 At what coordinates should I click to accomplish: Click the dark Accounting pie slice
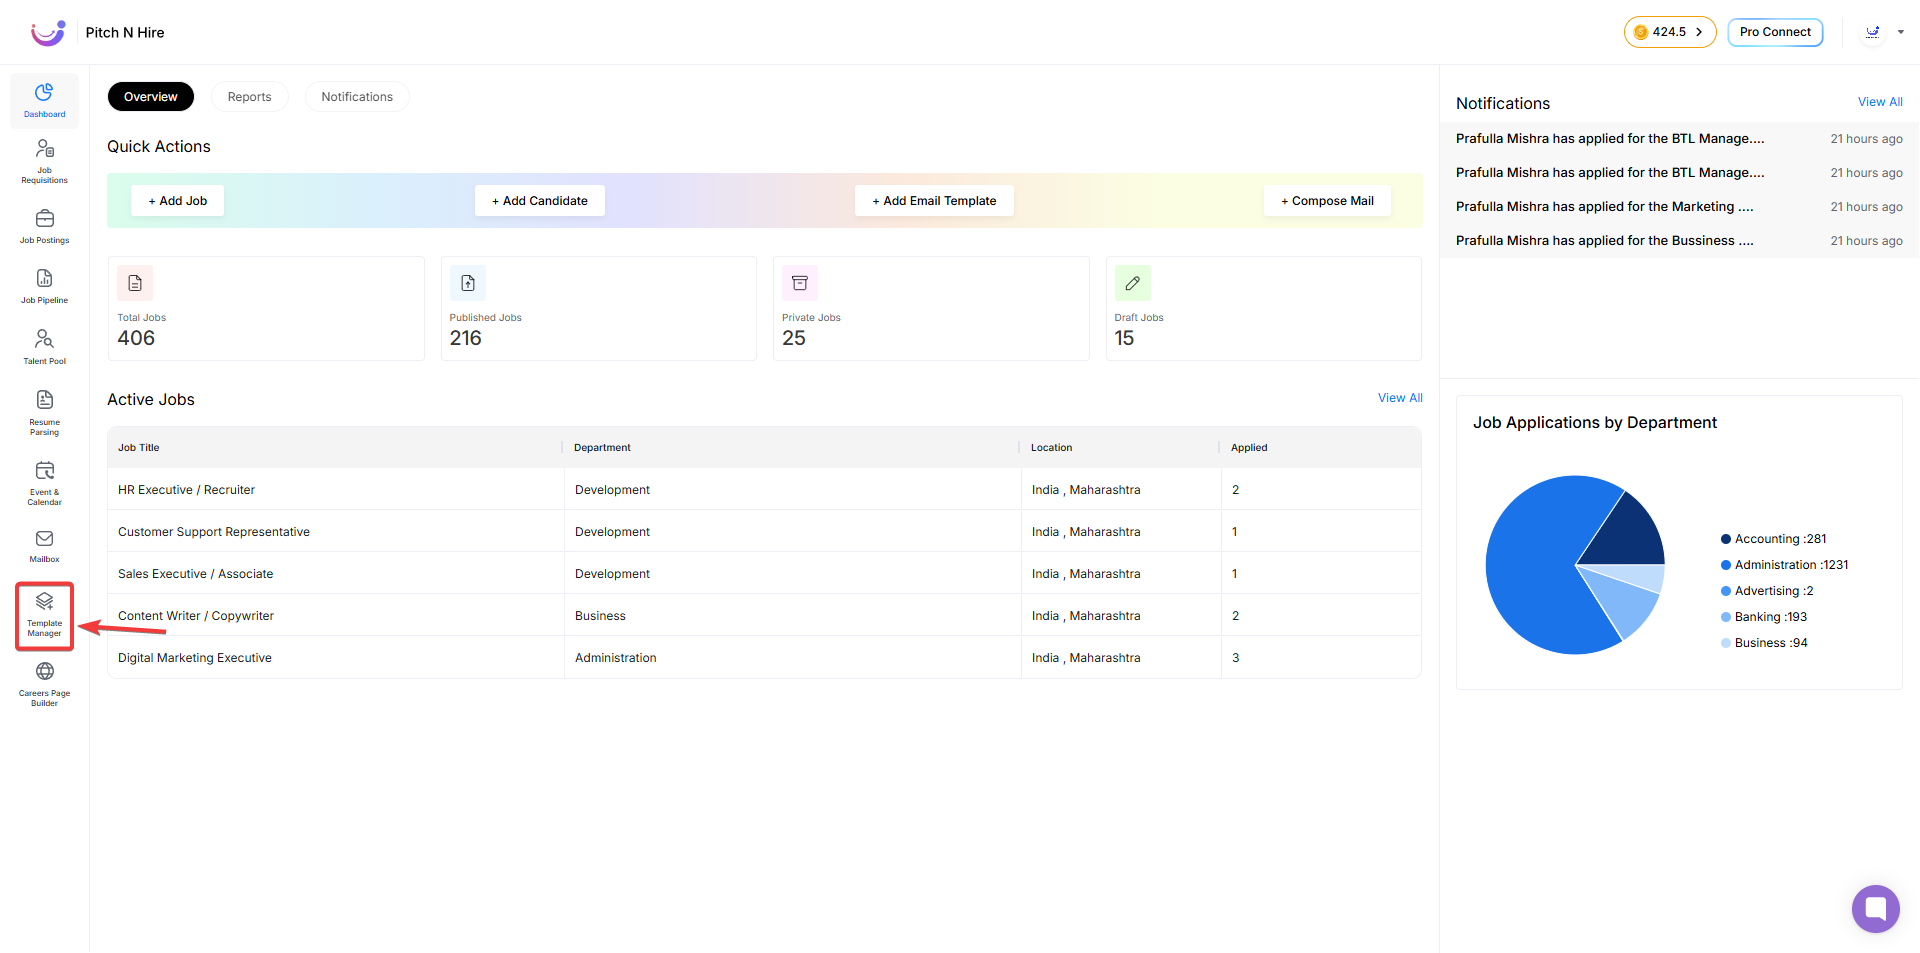[x=1629, y=535]
